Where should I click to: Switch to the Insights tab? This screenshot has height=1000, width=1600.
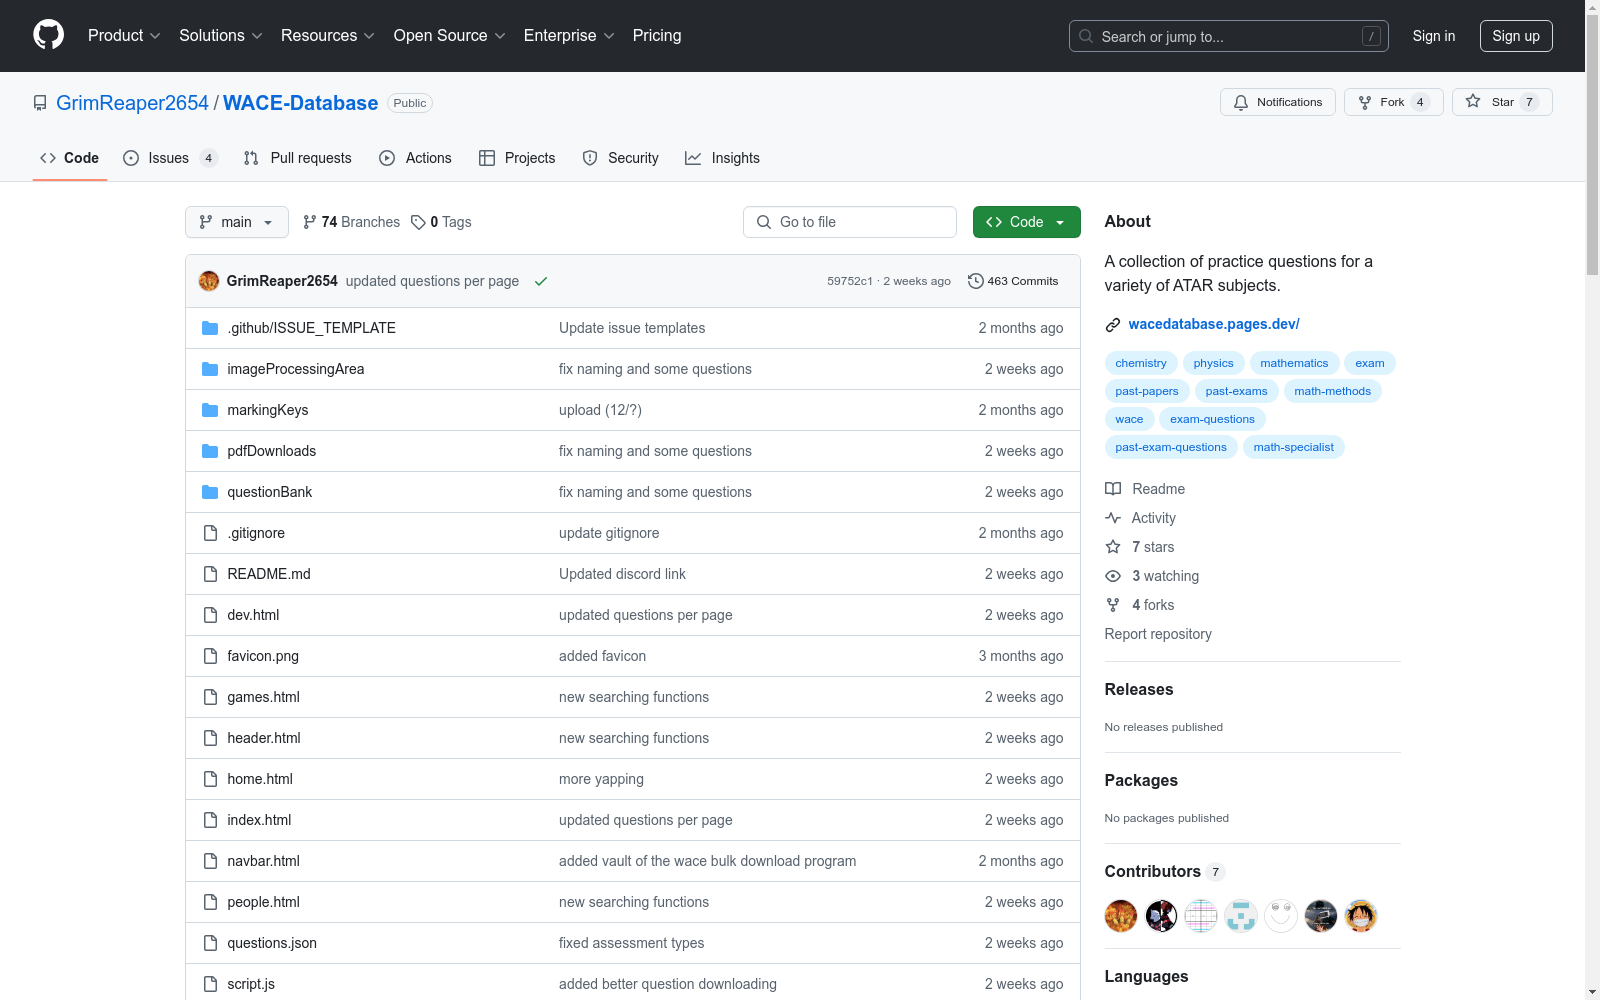pos(722,158)
